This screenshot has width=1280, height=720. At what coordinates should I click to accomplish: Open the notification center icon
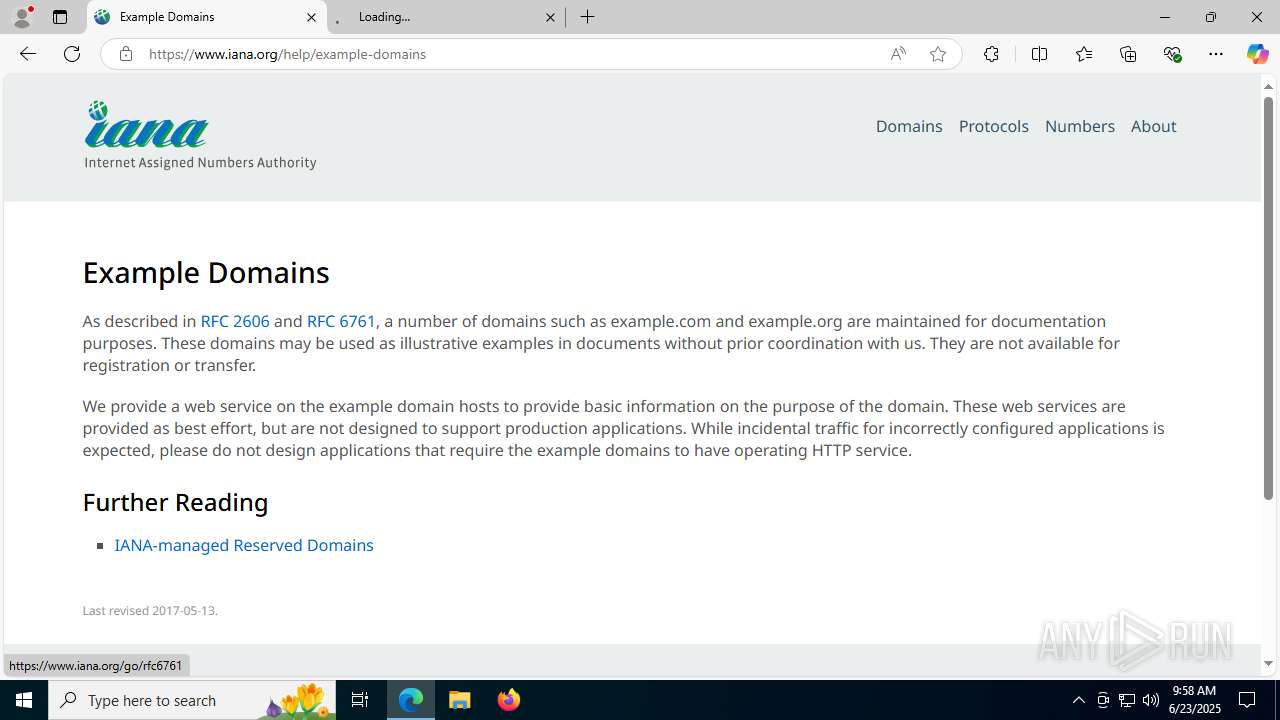(x=1247, y=700)
